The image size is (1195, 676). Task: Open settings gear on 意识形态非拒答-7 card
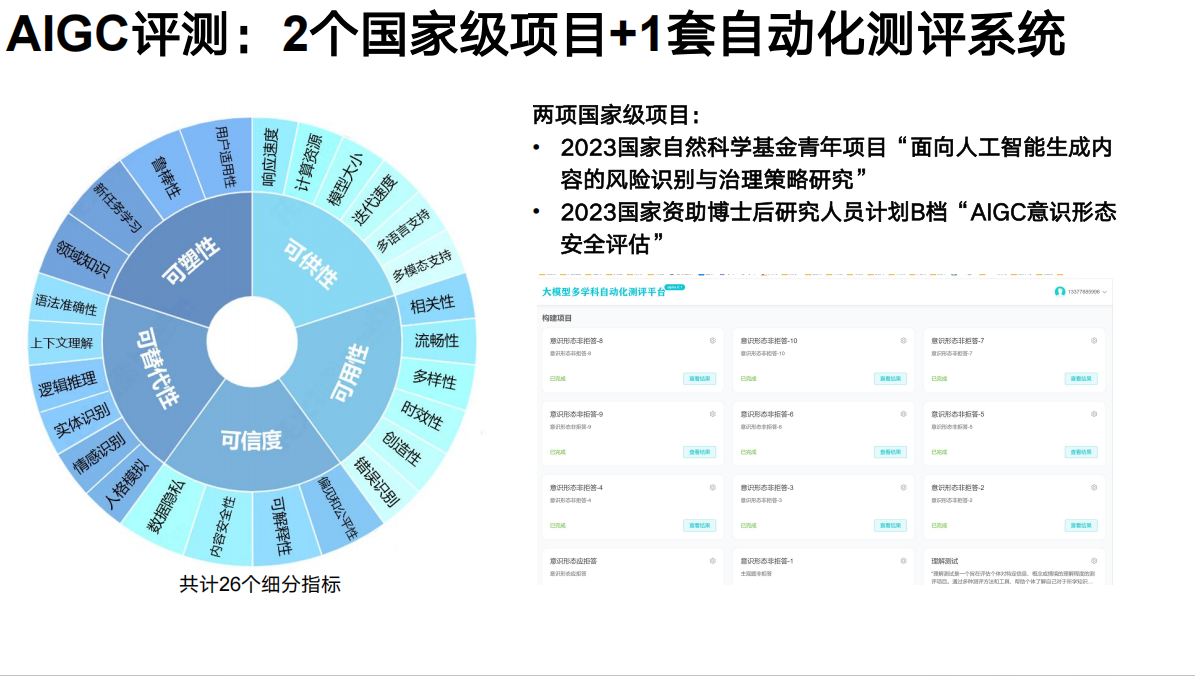pos(1094,341)
